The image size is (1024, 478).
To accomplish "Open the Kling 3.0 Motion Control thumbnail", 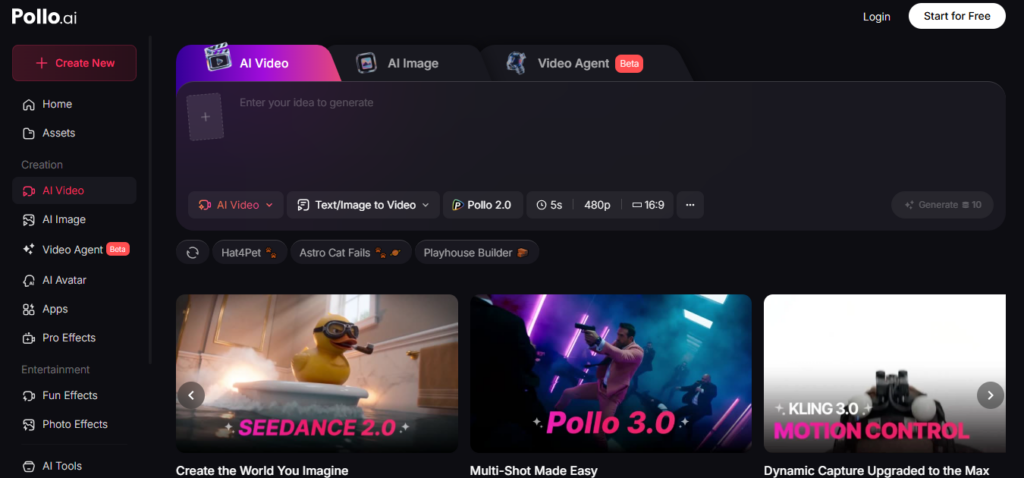I will 885,374.
